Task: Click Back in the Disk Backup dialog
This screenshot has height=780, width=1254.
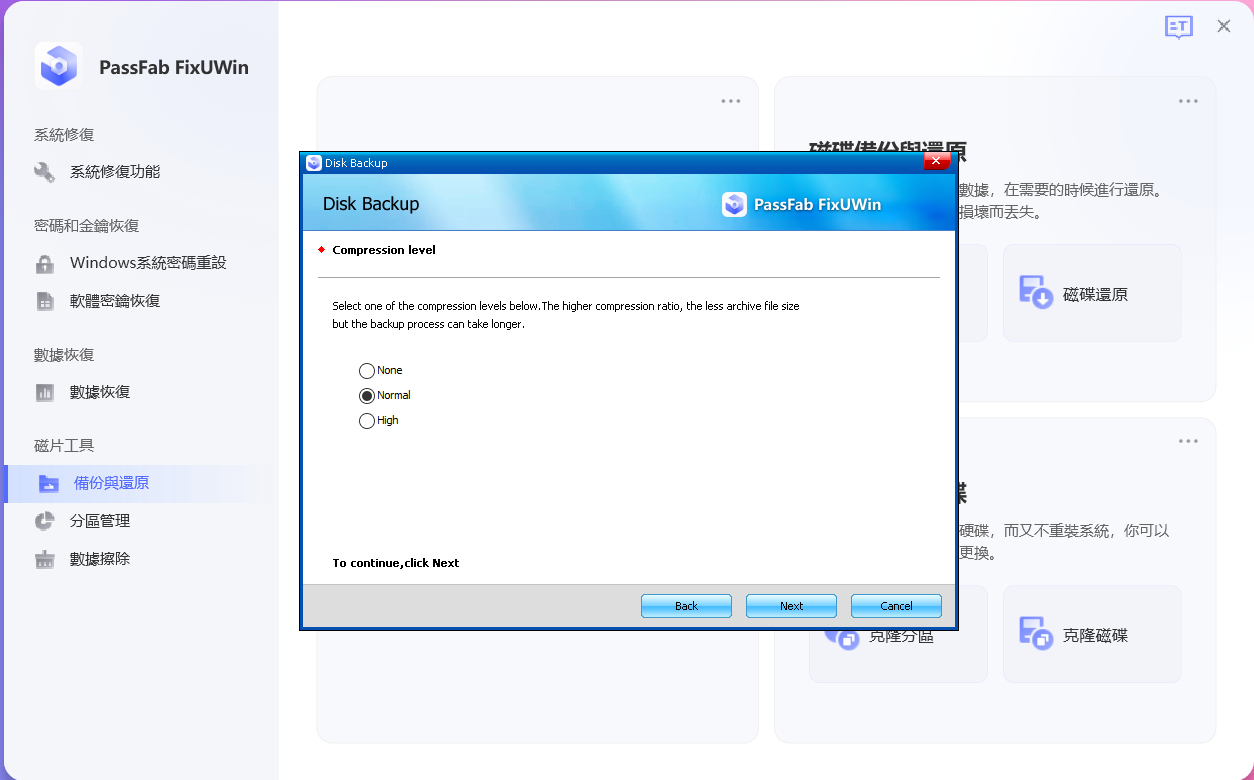Action: pyautogui.click(x=686, y=605)
